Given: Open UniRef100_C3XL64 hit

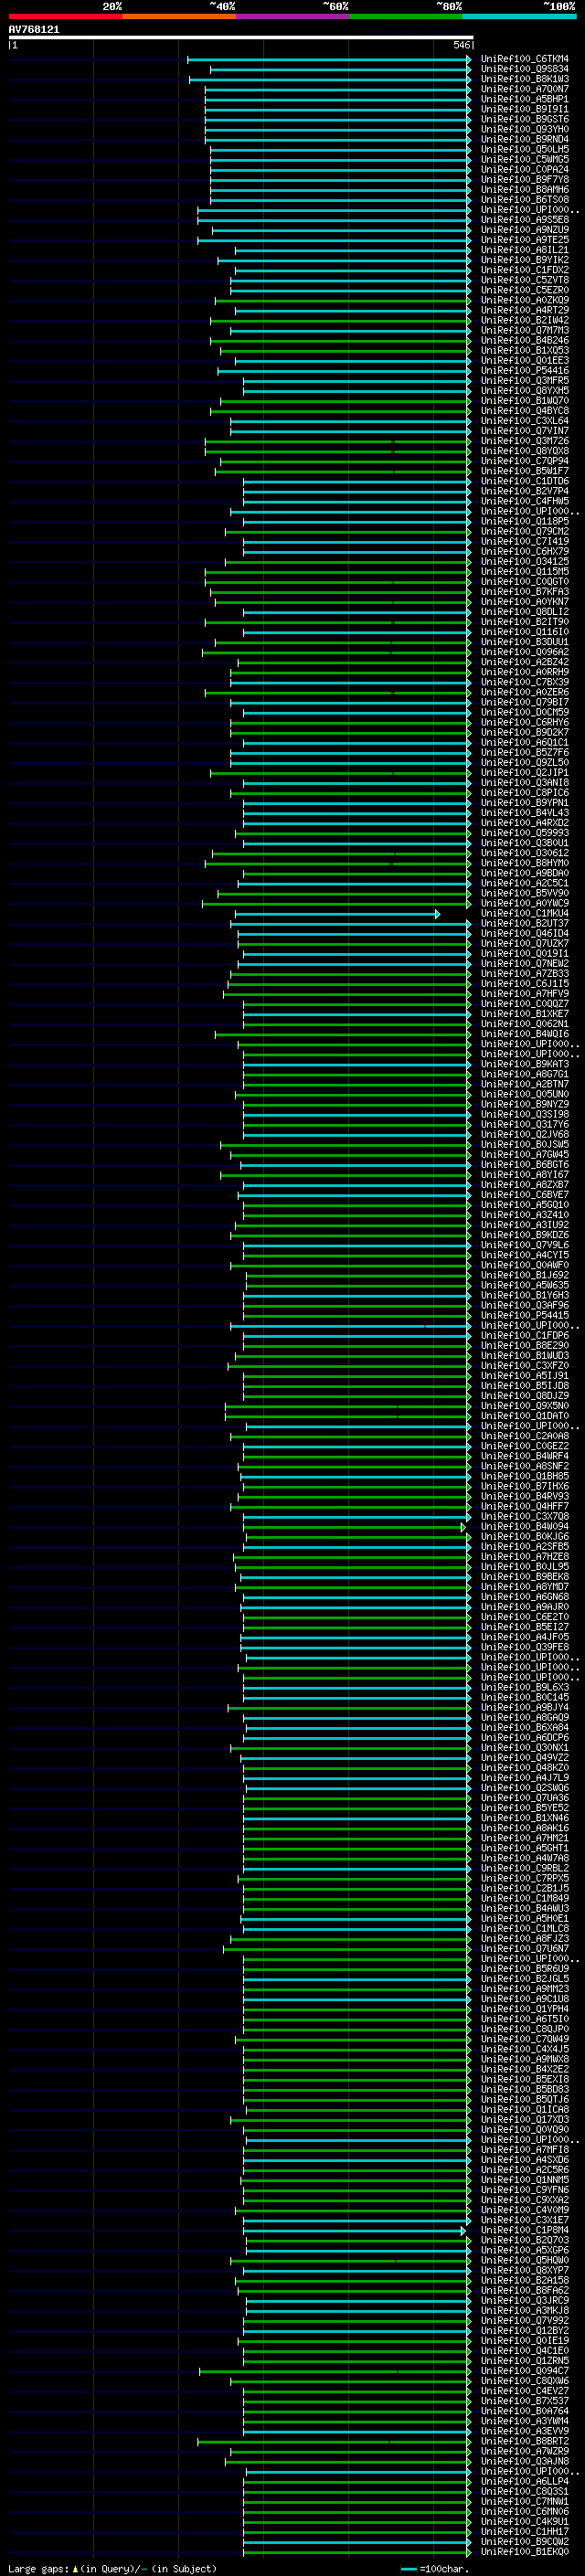Looking at the screenshot, I should [525, 421].
